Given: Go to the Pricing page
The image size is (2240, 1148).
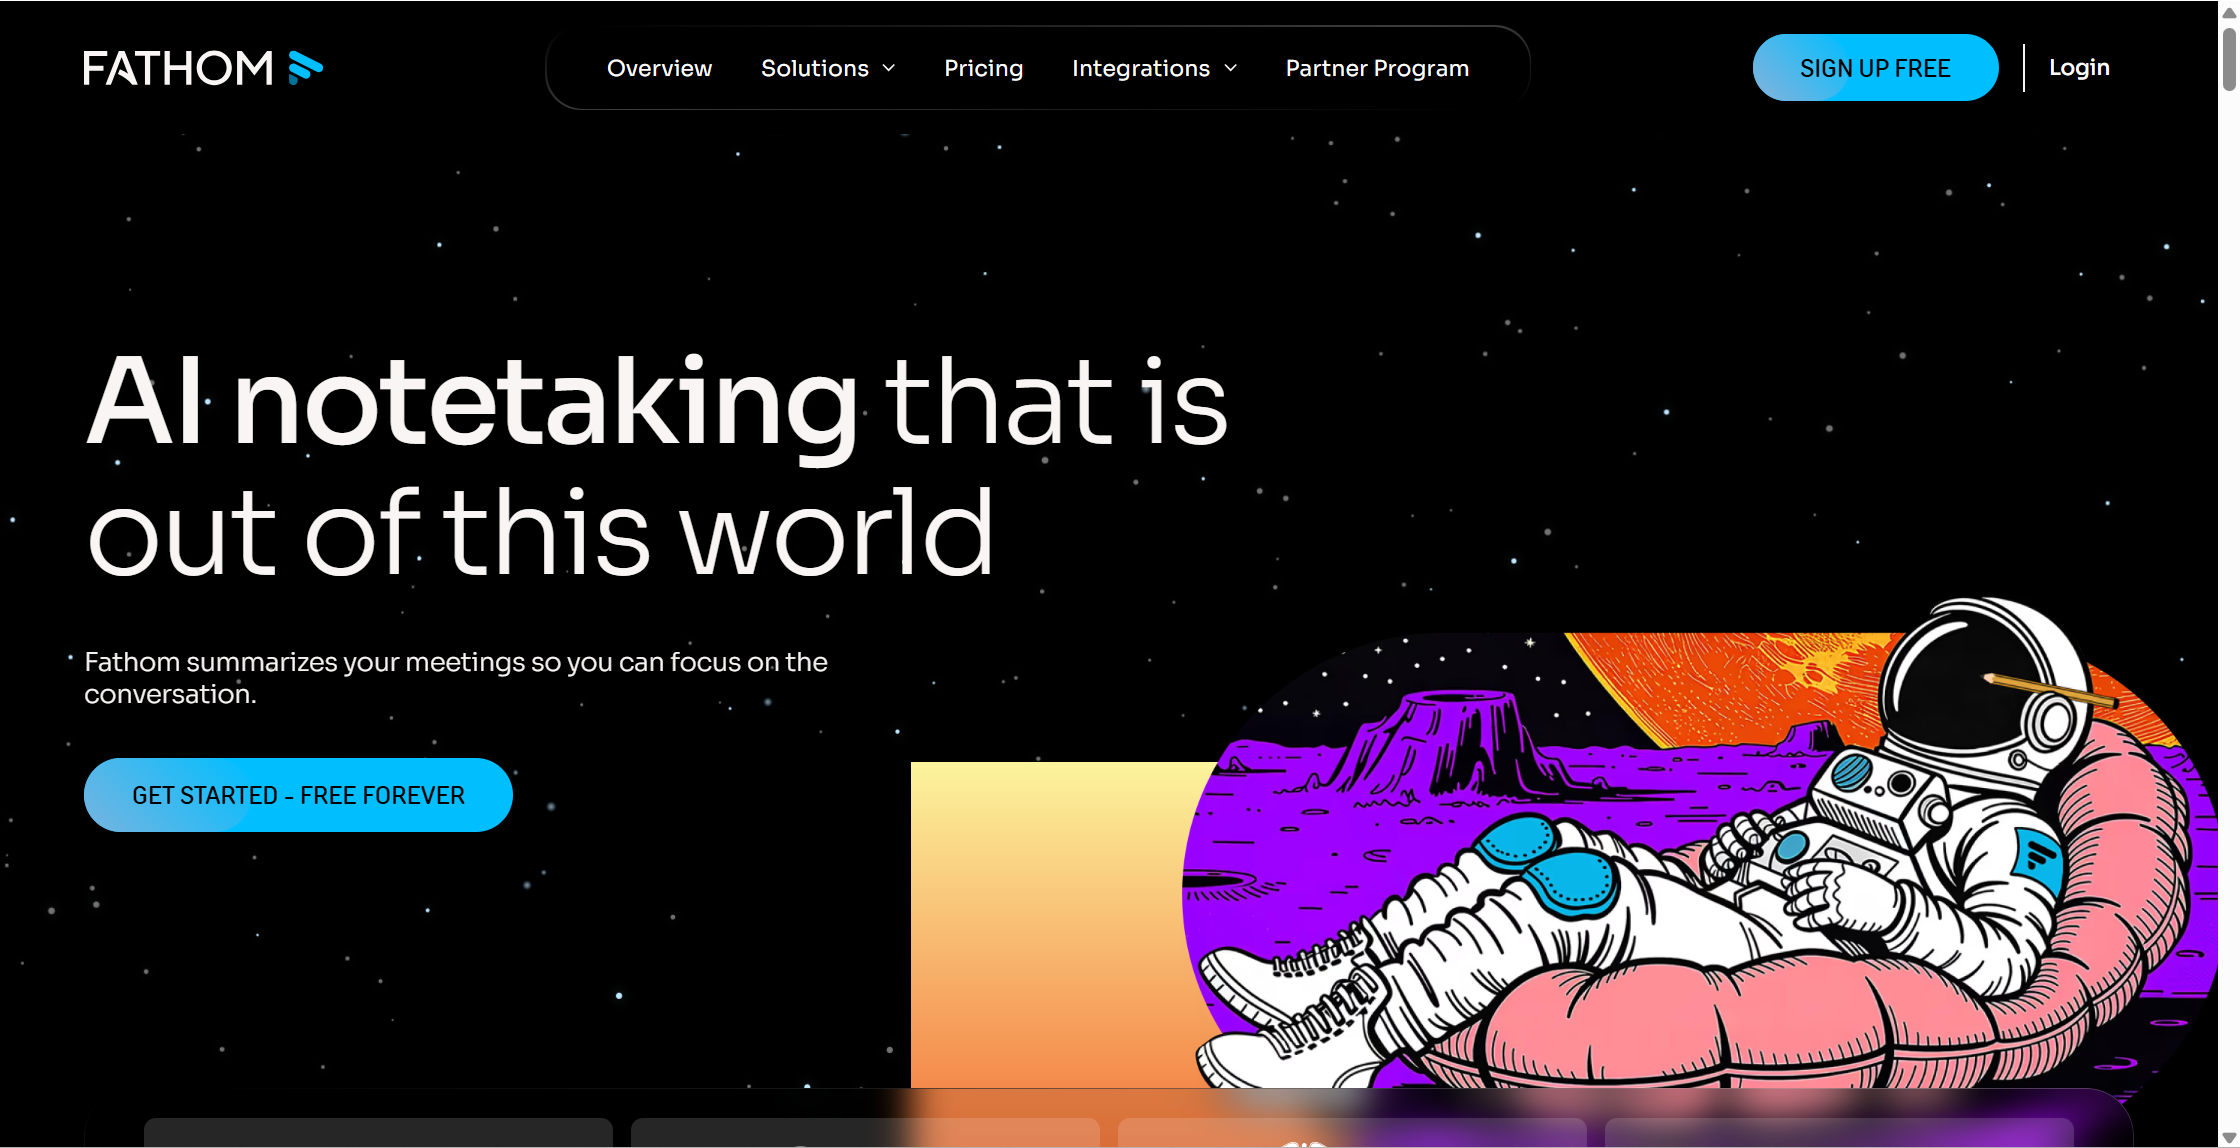Looking at the screenshot, I should point(983,68).
